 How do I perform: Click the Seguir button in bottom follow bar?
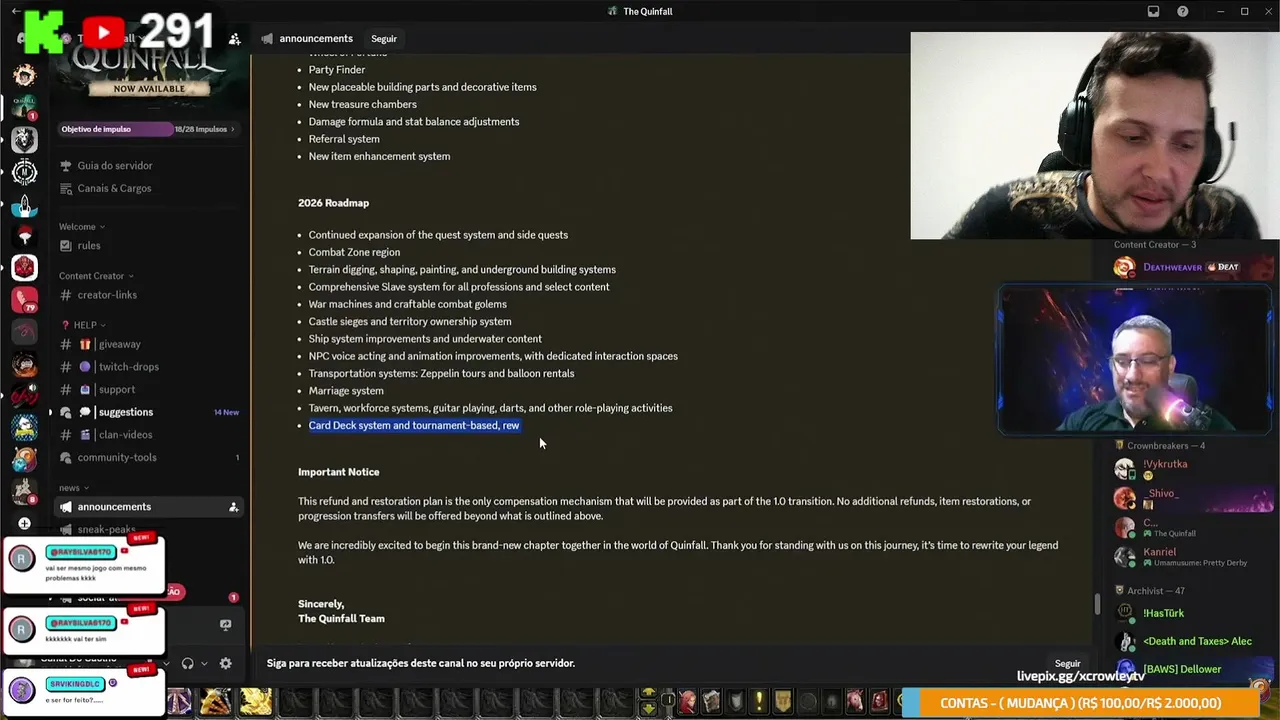click(x=1067, y=664)
